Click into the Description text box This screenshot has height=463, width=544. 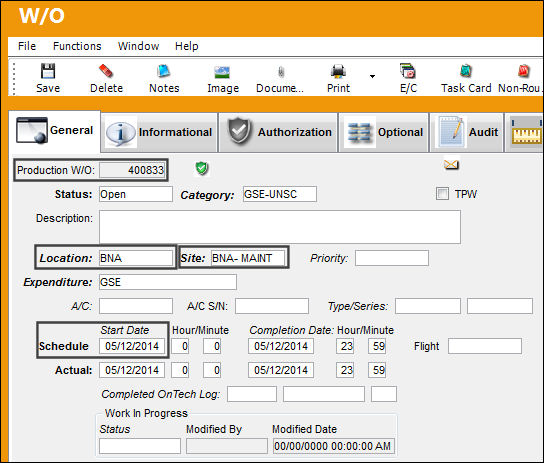click(280, 227)
